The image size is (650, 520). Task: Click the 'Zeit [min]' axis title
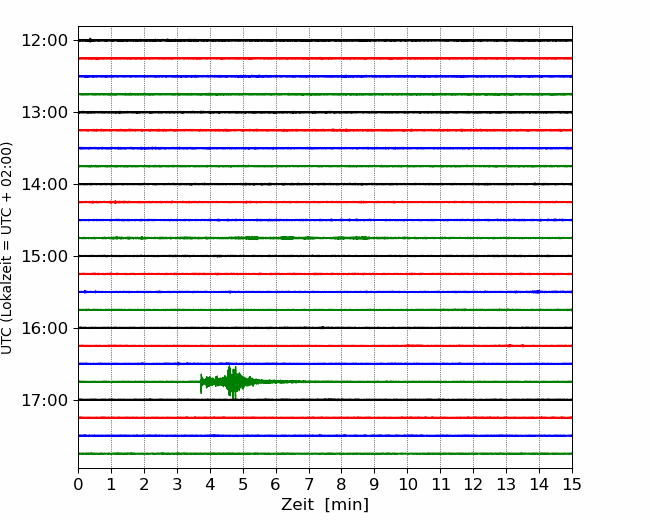[x=325, y=505]
